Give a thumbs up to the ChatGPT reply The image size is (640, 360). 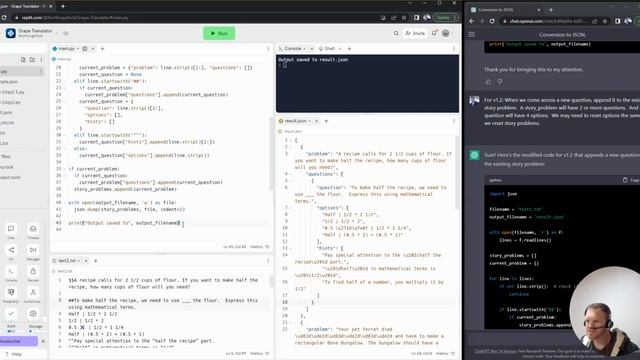[x=488, y=82]
